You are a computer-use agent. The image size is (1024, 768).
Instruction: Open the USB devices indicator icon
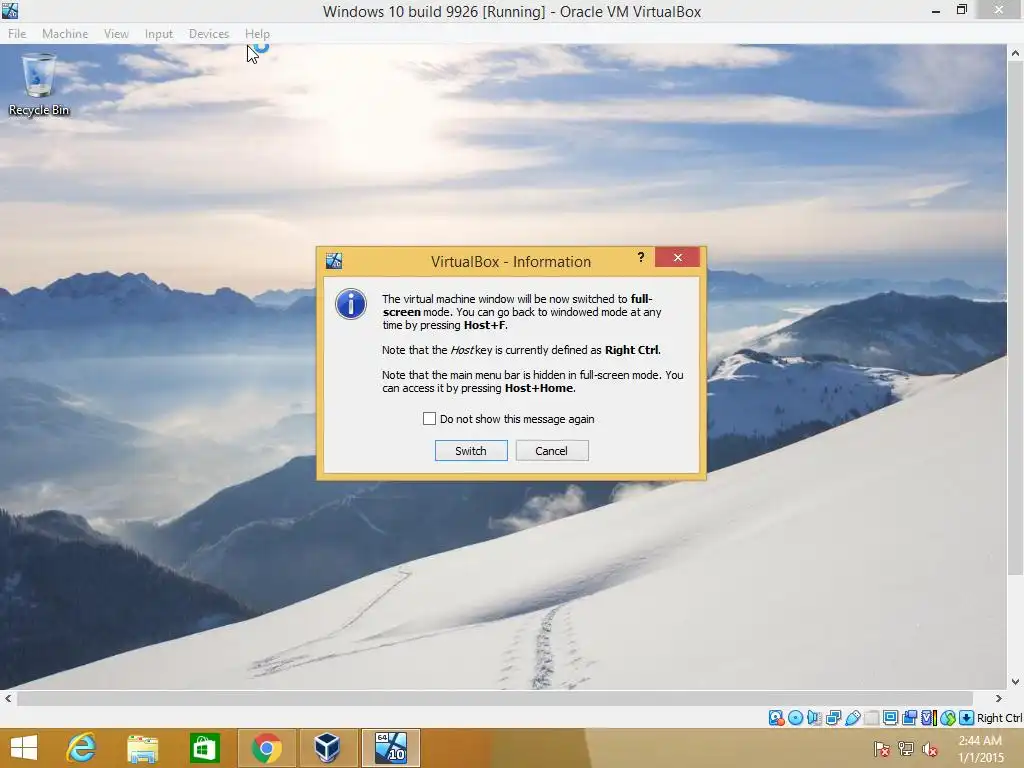pos(852,718)
